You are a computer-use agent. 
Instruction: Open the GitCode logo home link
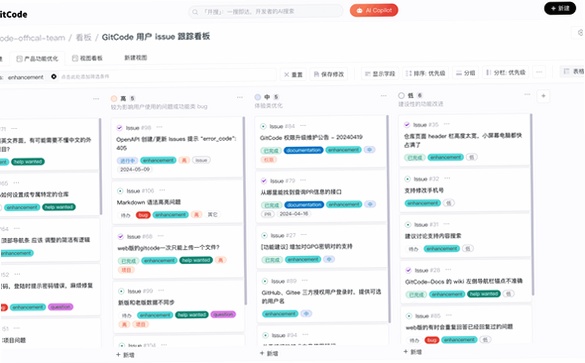click(13, 15)
